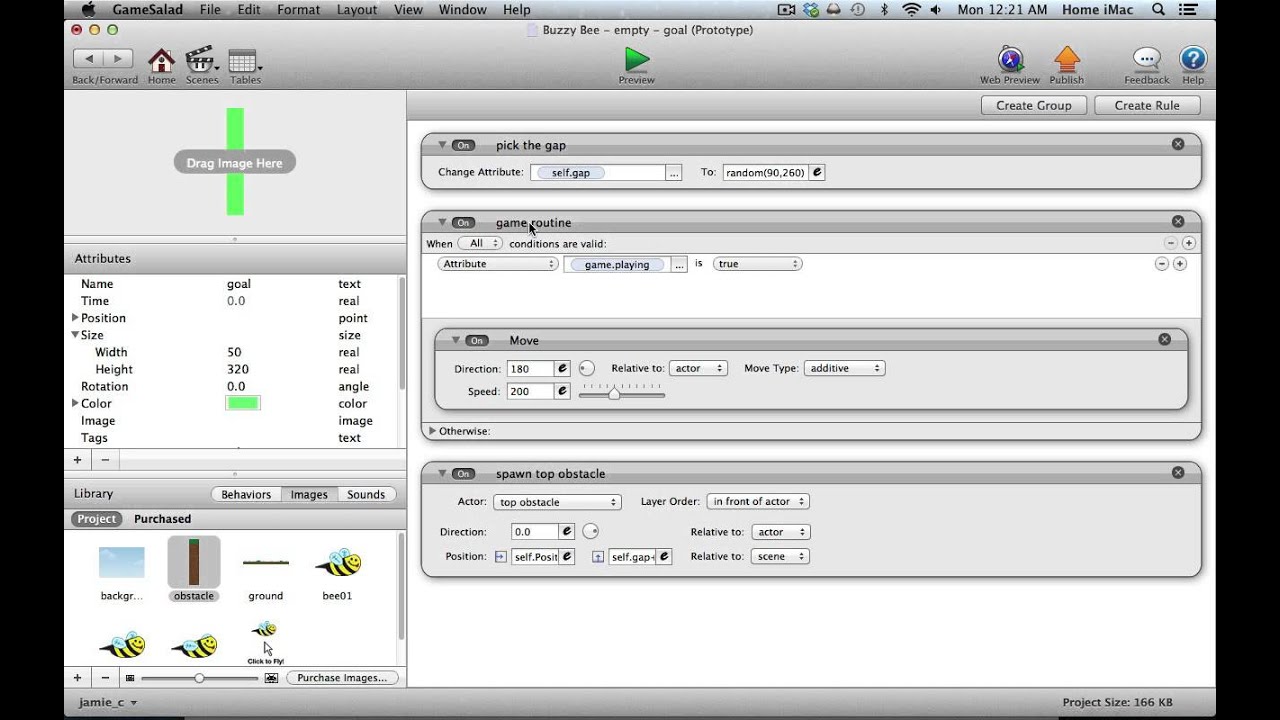The width and height of the screenshot is (1280, 720).
Task: Expand the Otherwise section
Action: pos(432,431)
